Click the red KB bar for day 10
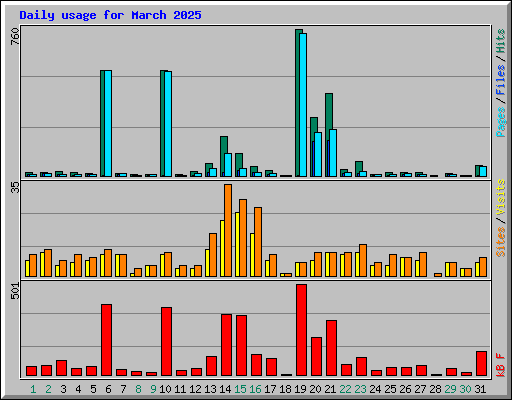 point(166,342)
